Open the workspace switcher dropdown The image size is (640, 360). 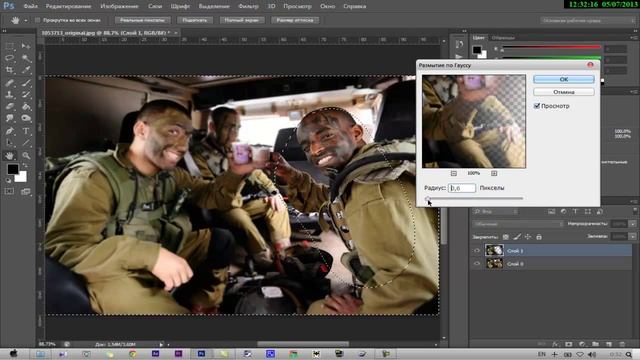pos(588,20)
